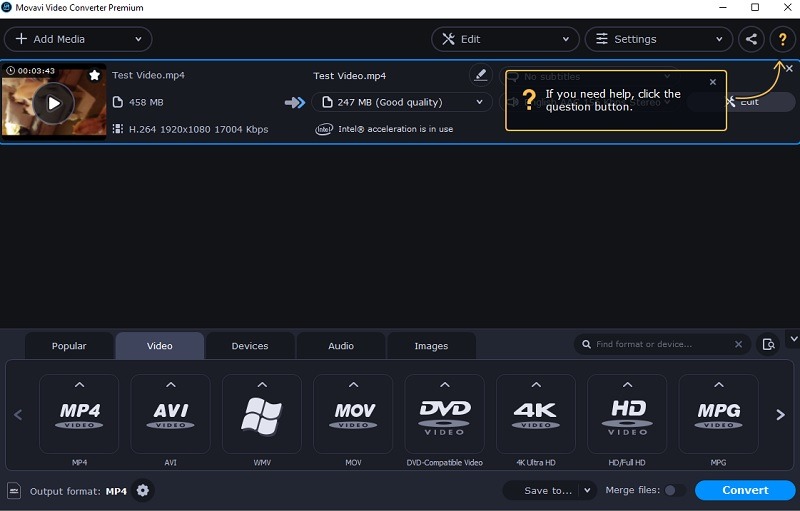Show next formats with right arrow
Image resolution: width=800 pixels, height=511 pixels.
pos(781,415)
